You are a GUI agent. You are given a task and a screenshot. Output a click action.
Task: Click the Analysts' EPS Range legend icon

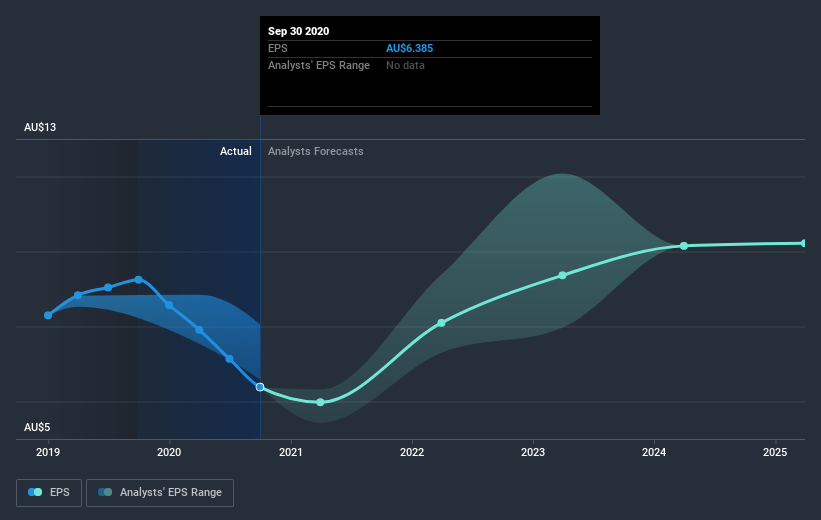pyautogui.click(x=105, y=492)
